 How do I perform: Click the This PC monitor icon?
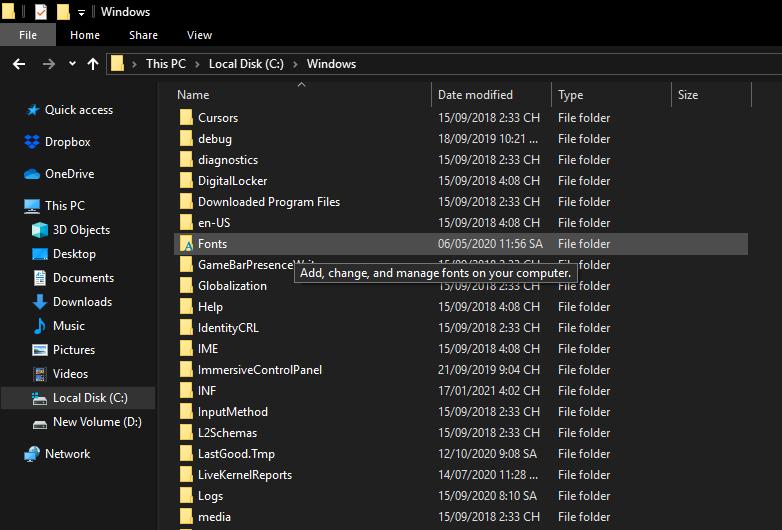point(32,206)
